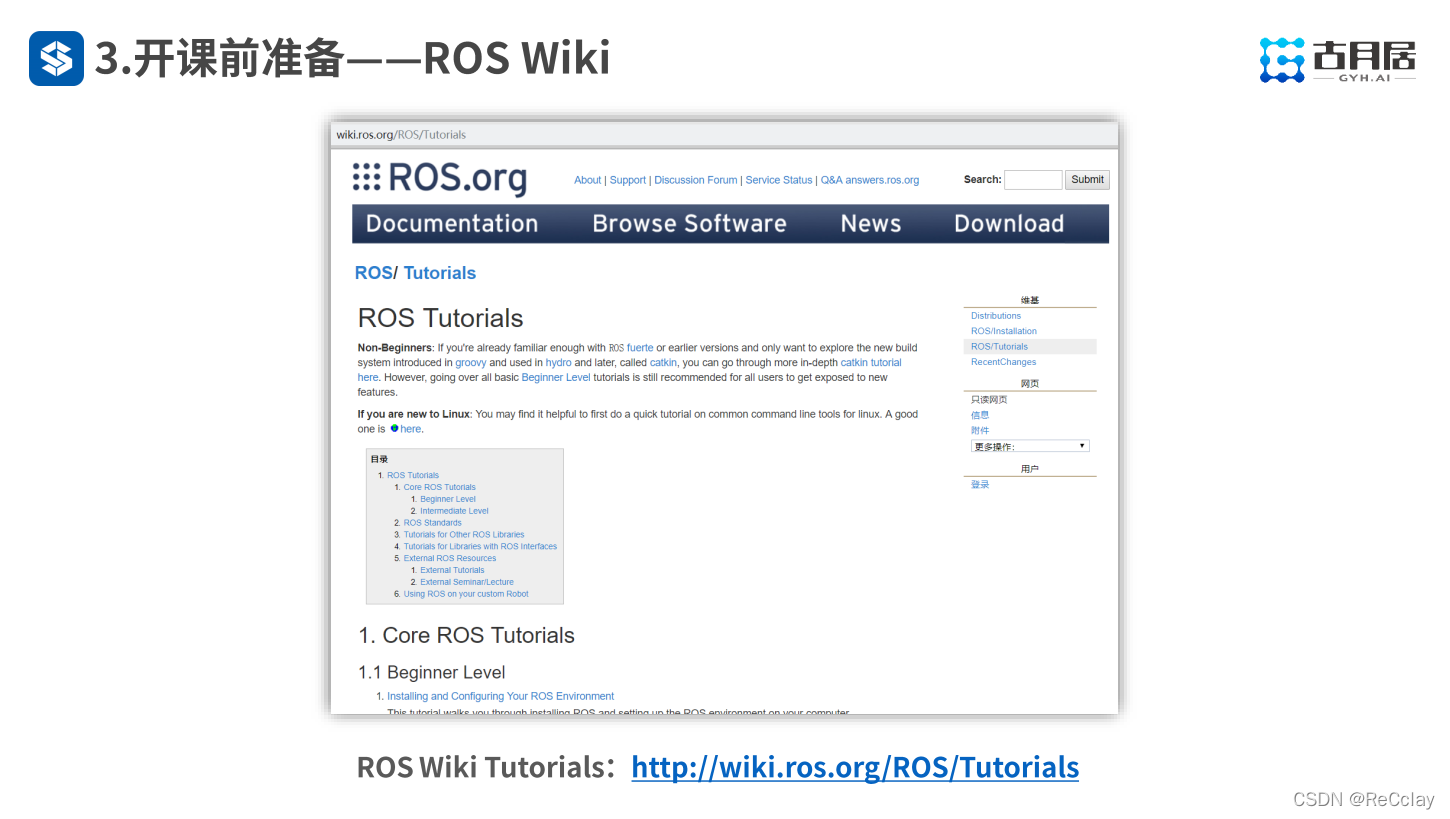Jump to 'Beginner Level' in the contents box

coord(448,499)
